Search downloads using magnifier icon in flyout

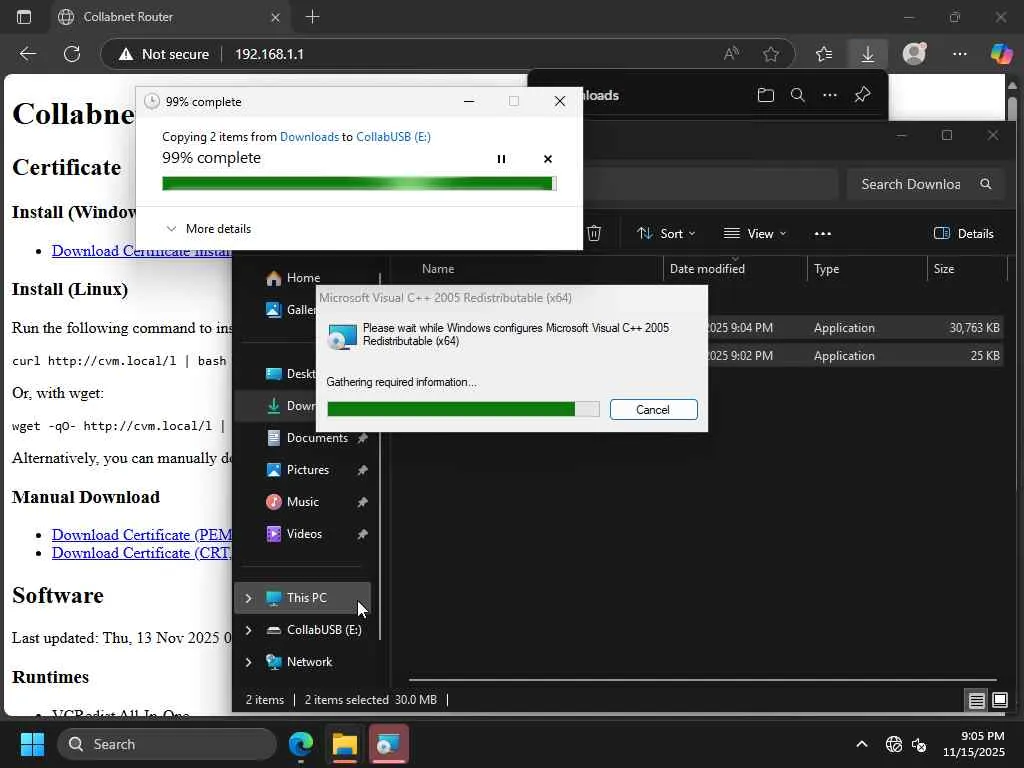point(797,95)
